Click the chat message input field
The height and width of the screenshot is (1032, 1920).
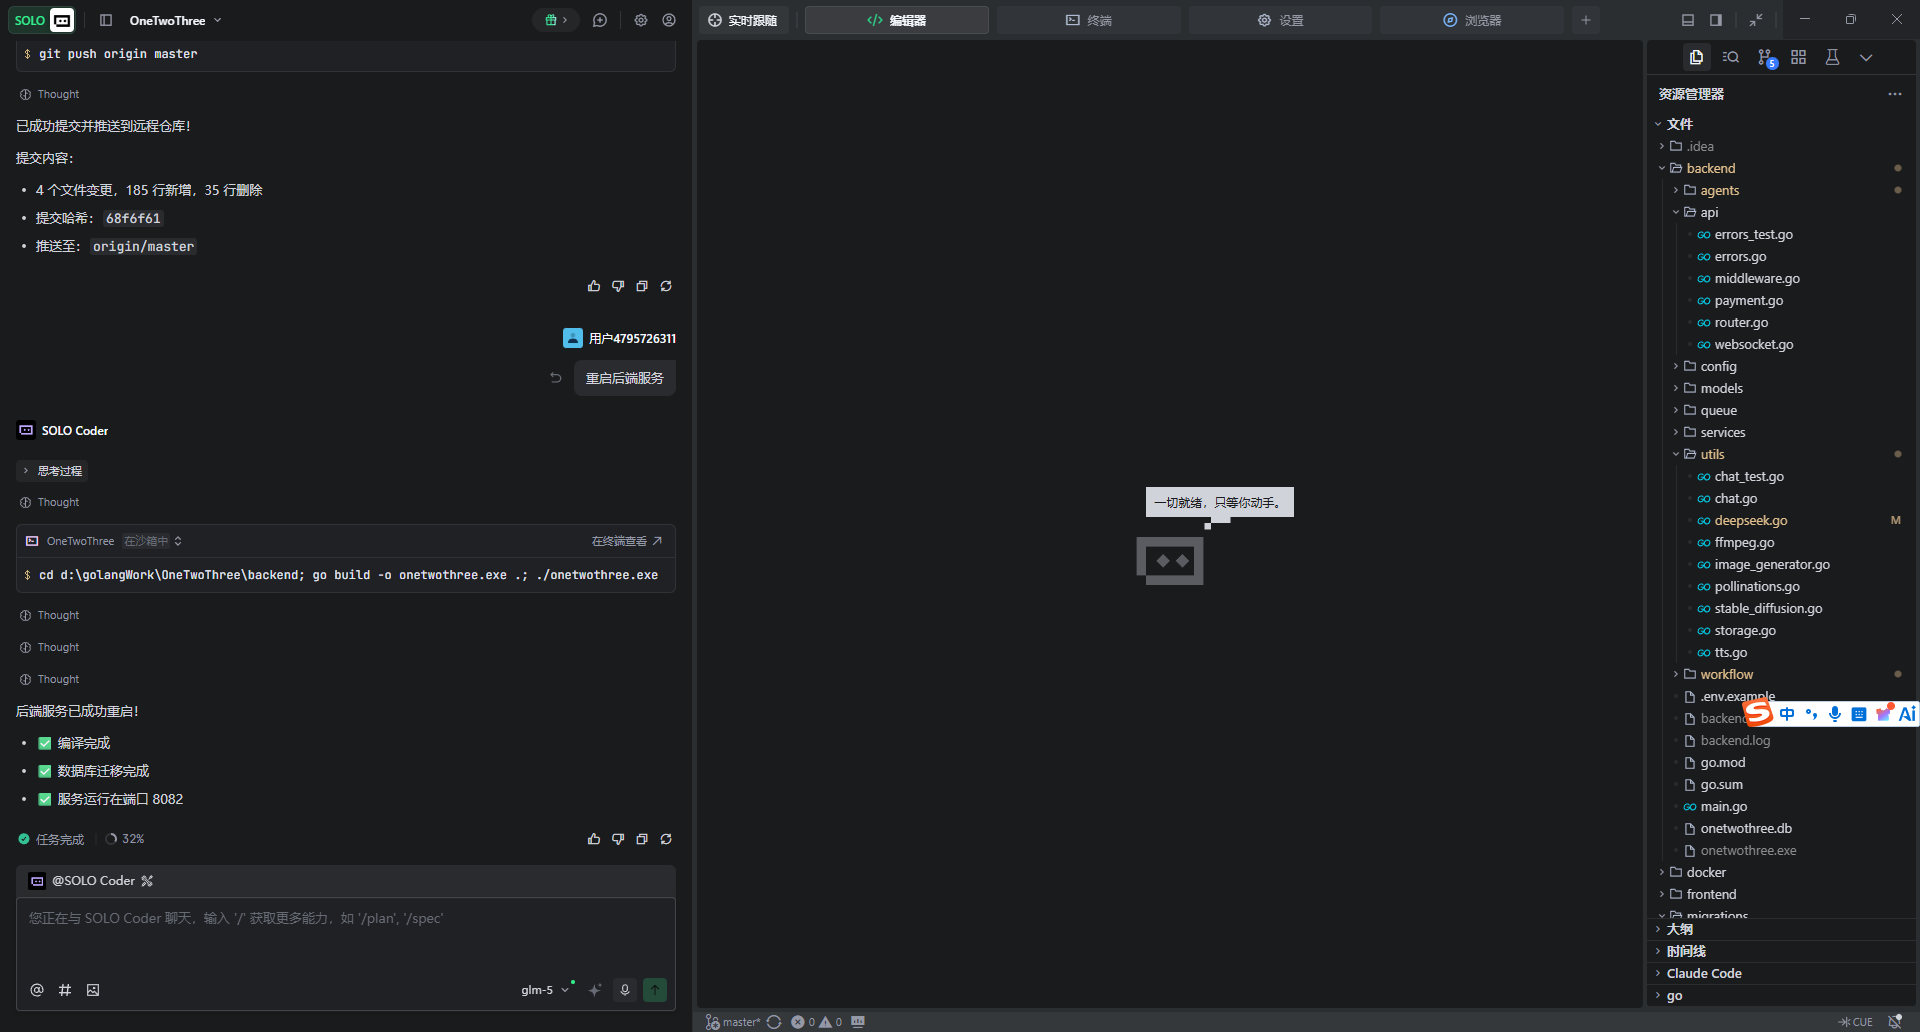(x=345, y=940)
